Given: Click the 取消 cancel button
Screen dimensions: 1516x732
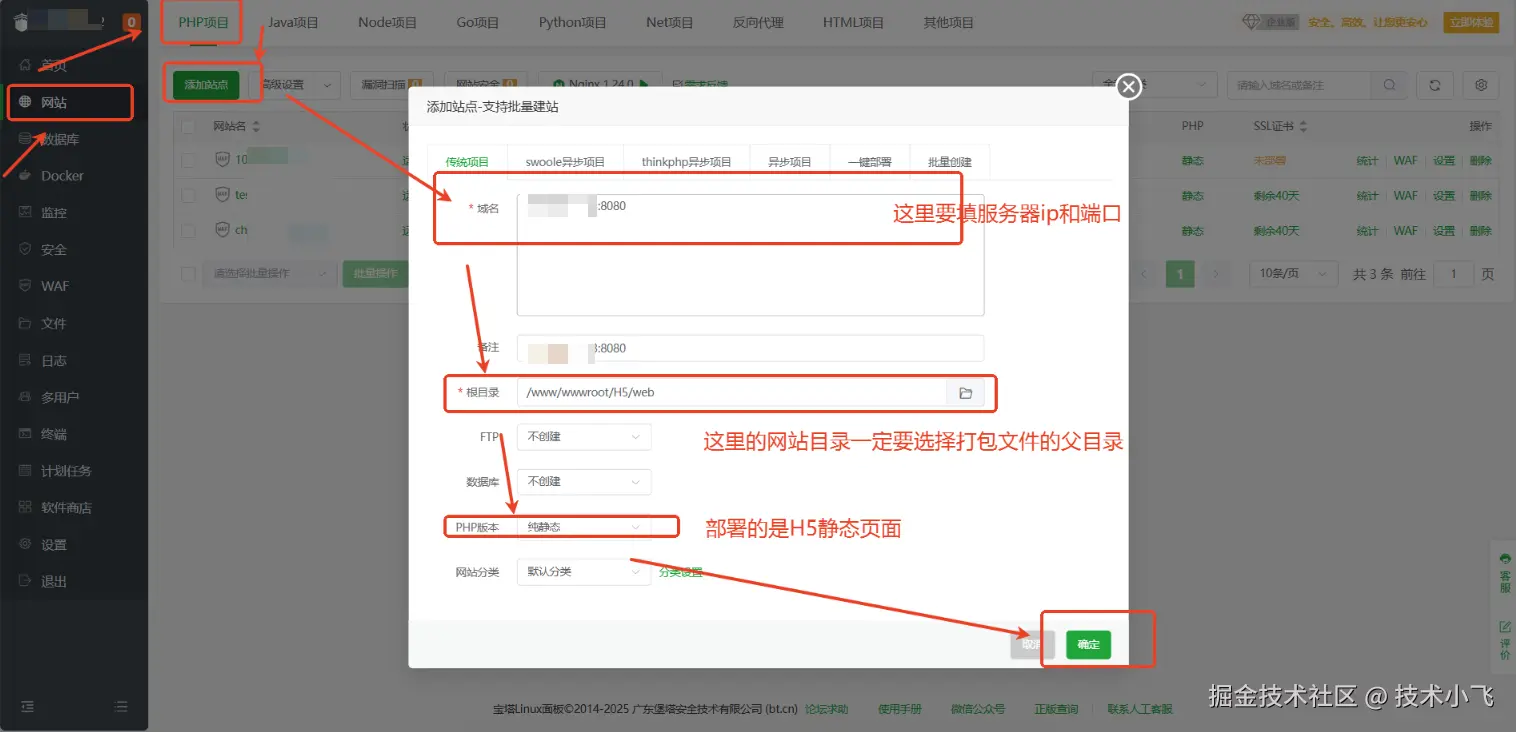Looking at the screenshot, I should 1032,645.
